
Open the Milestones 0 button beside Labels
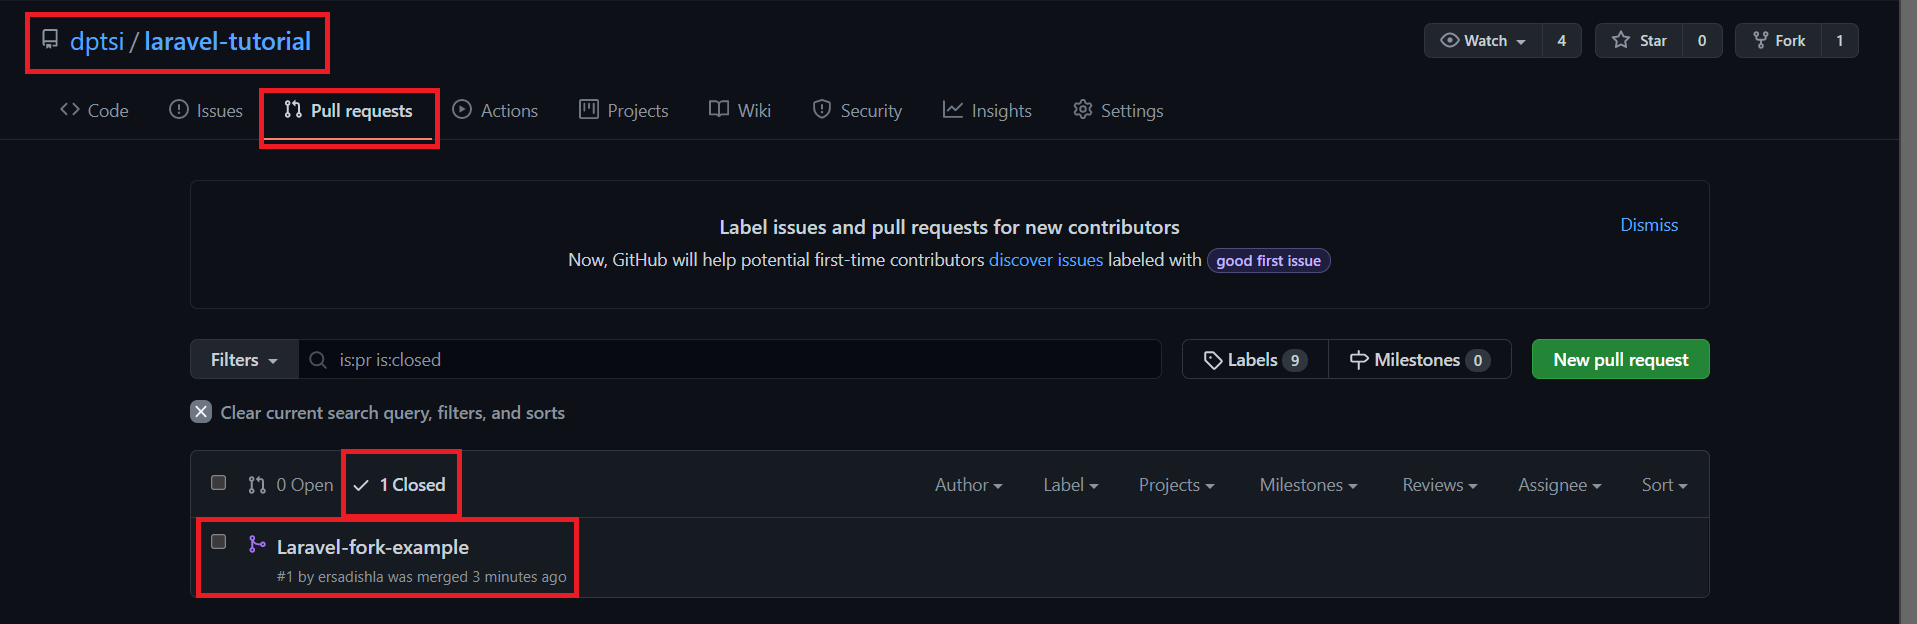coord(1419,360)
